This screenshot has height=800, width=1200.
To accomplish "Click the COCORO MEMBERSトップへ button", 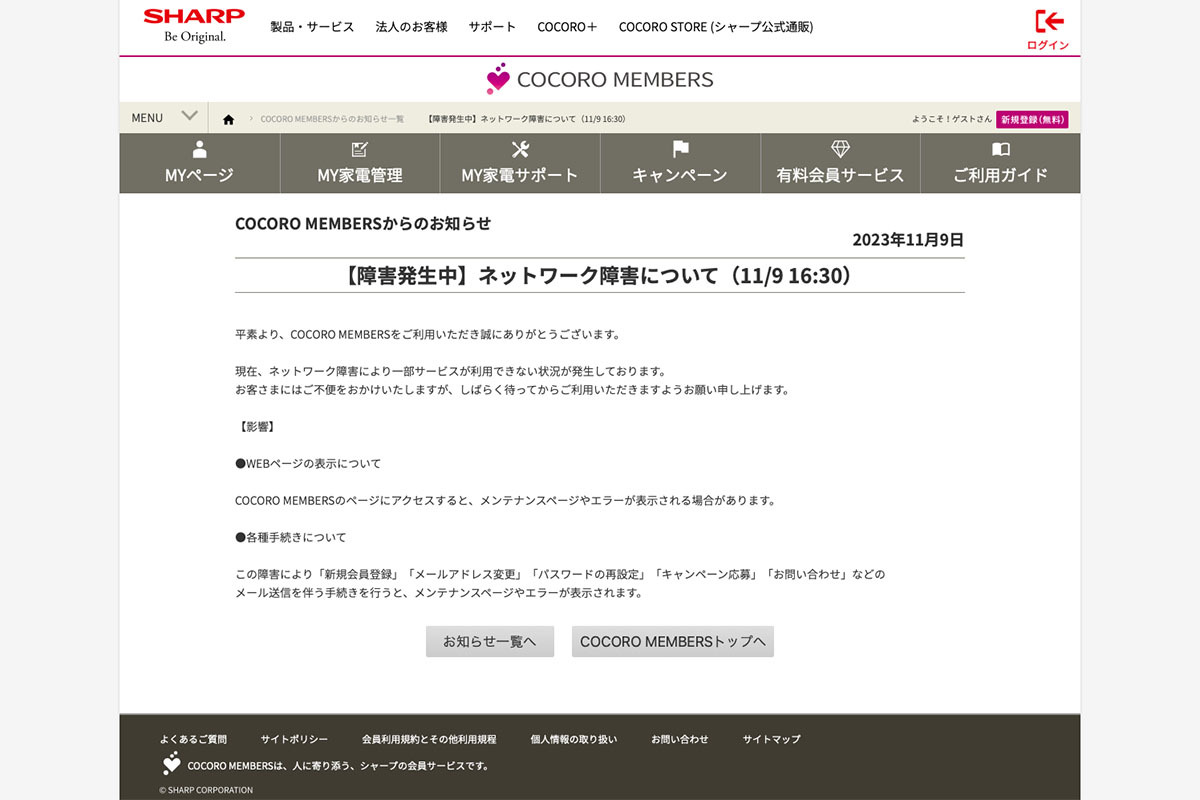I will (673, 641).
